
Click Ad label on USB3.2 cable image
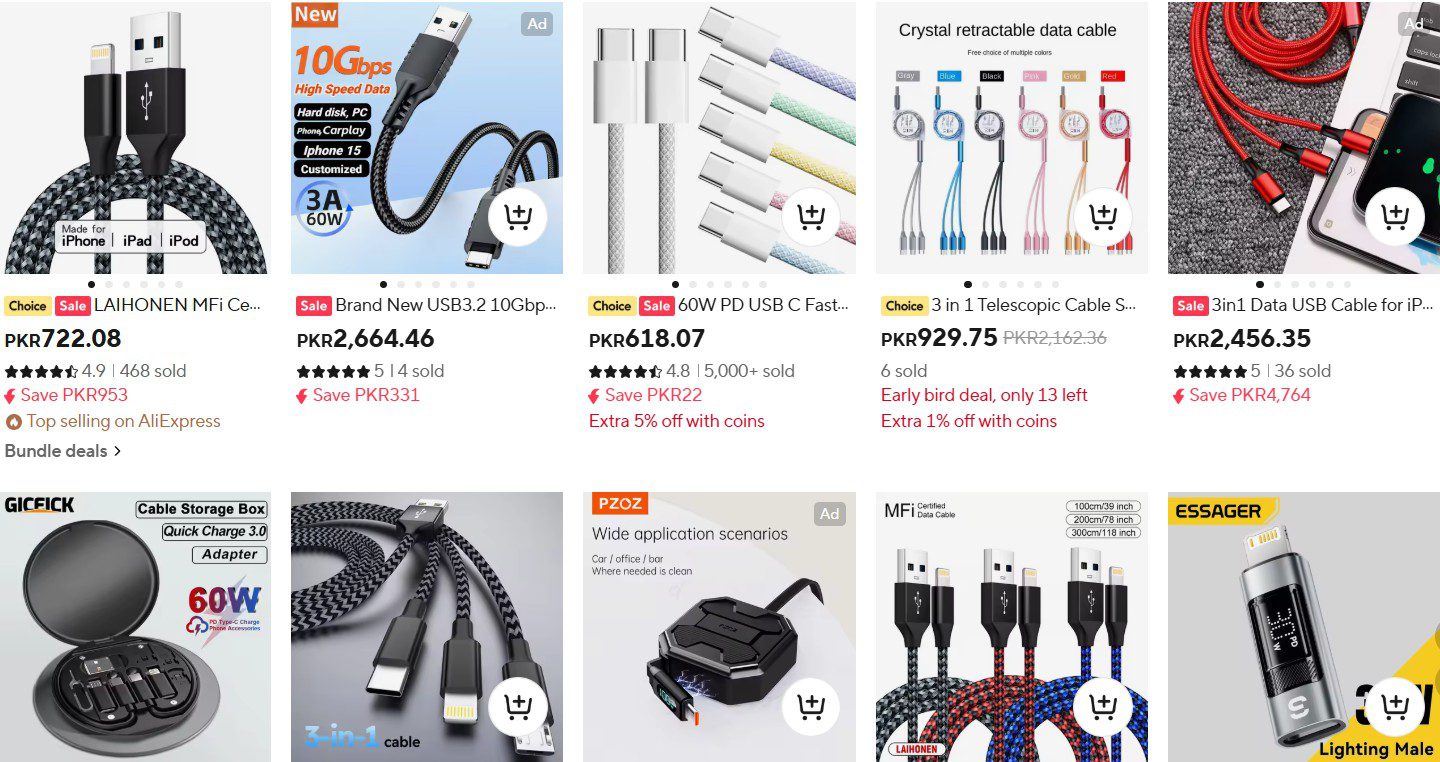point(538,24)
